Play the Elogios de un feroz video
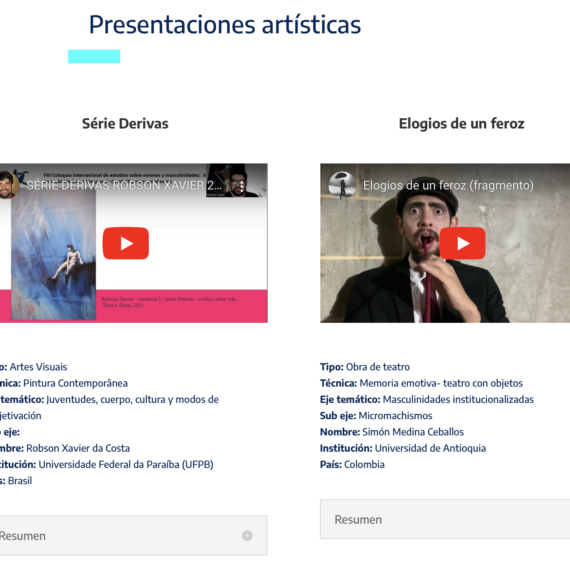Viewport: 570px width, 570px height. click(x=462, y=243)
